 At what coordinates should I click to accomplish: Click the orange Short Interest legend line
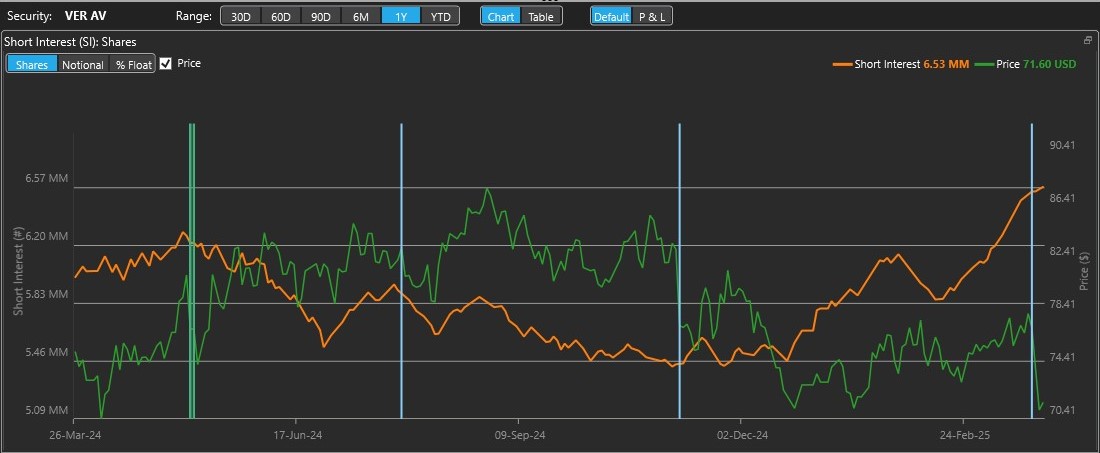coord(841,65)
